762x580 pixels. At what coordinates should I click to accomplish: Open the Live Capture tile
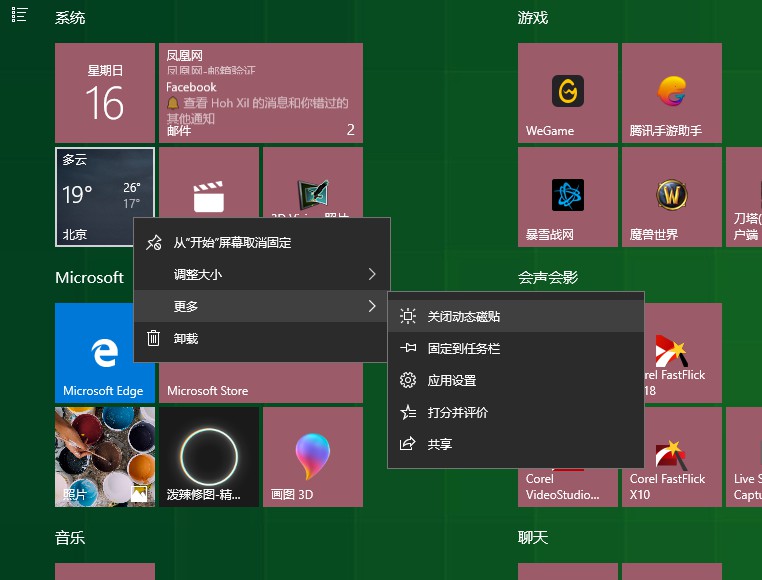(744, 457)
